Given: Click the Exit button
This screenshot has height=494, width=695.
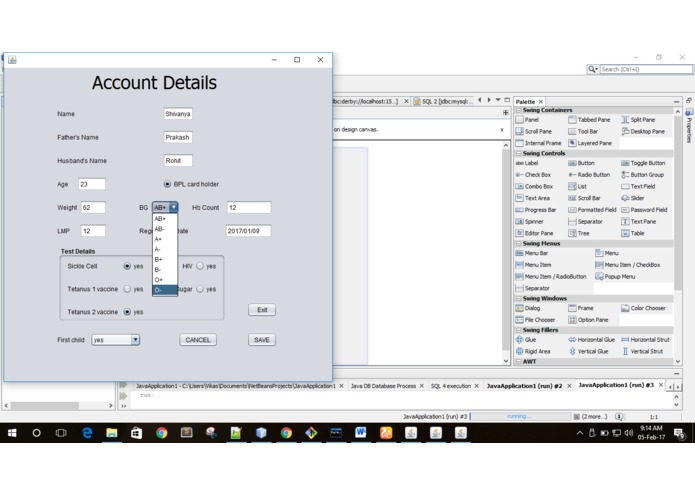Looking at the screenshot, I should [x=262, y=310].
